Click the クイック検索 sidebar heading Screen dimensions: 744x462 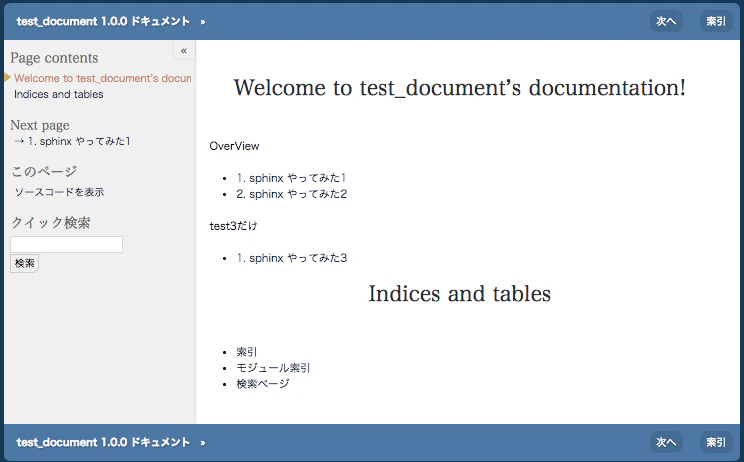coord(50,222)
